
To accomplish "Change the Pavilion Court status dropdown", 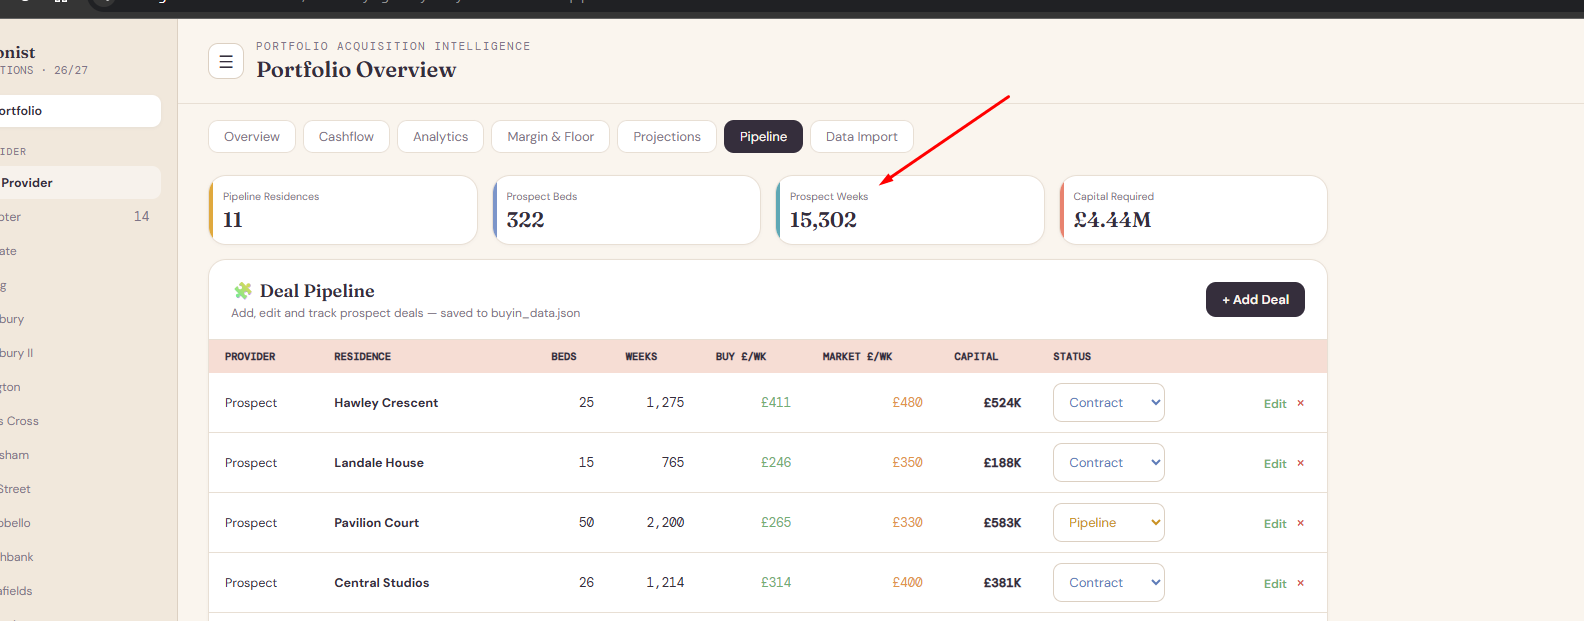I will [1109, 523].
